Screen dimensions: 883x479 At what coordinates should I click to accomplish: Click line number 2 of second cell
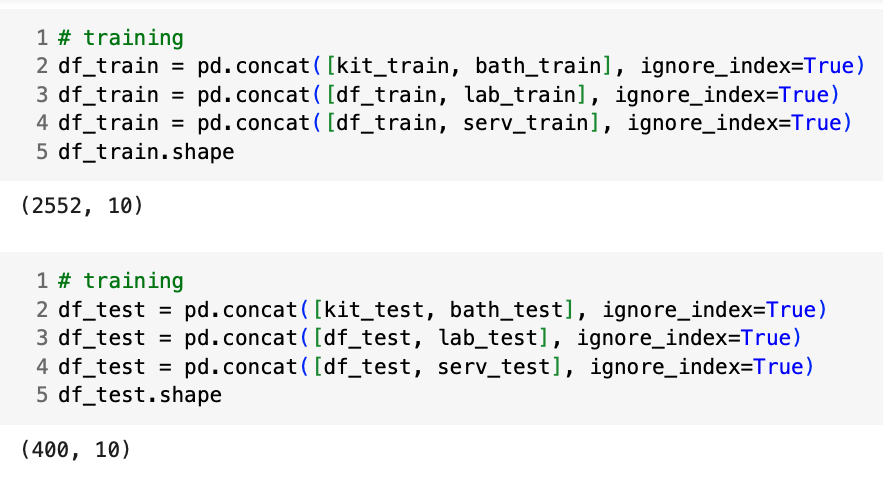pos(42,310)
